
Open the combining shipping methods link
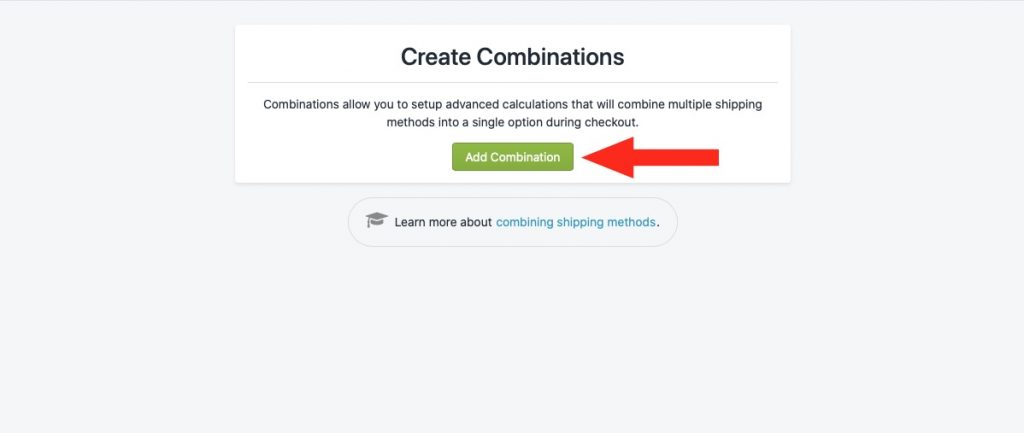tap(575, 222)
